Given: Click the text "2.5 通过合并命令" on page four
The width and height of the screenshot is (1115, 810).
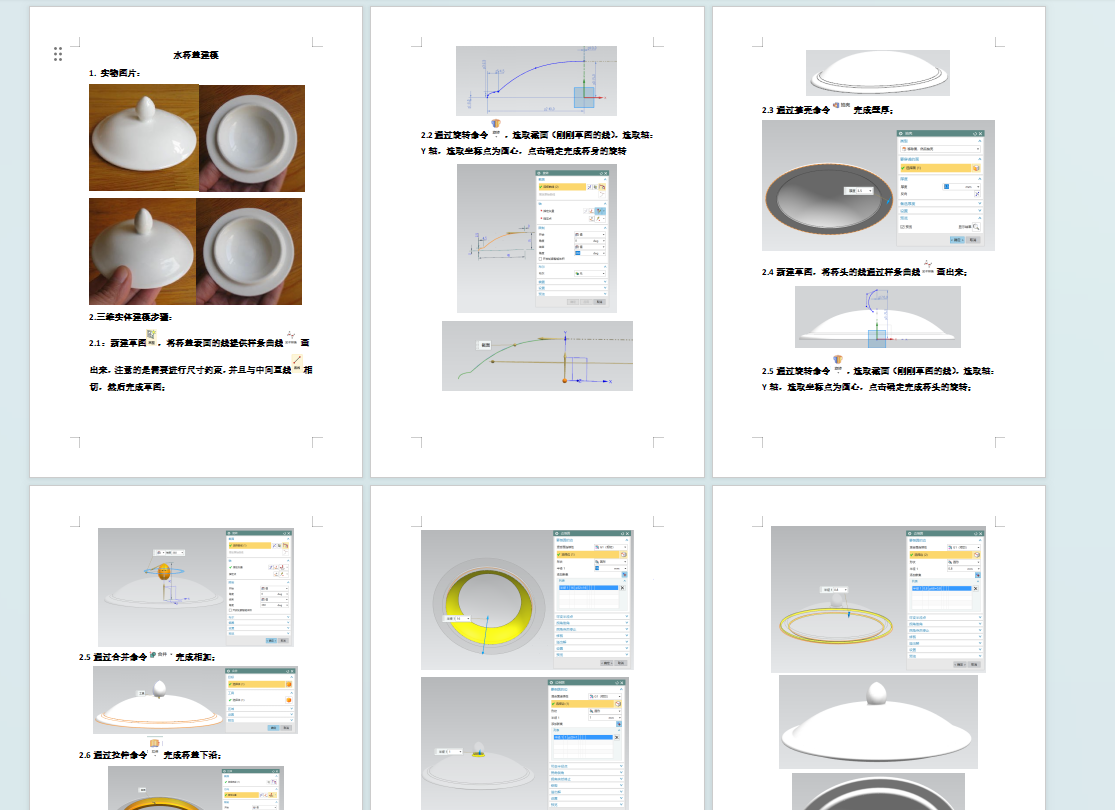Looking at the screenshot, I should point(112,657).
